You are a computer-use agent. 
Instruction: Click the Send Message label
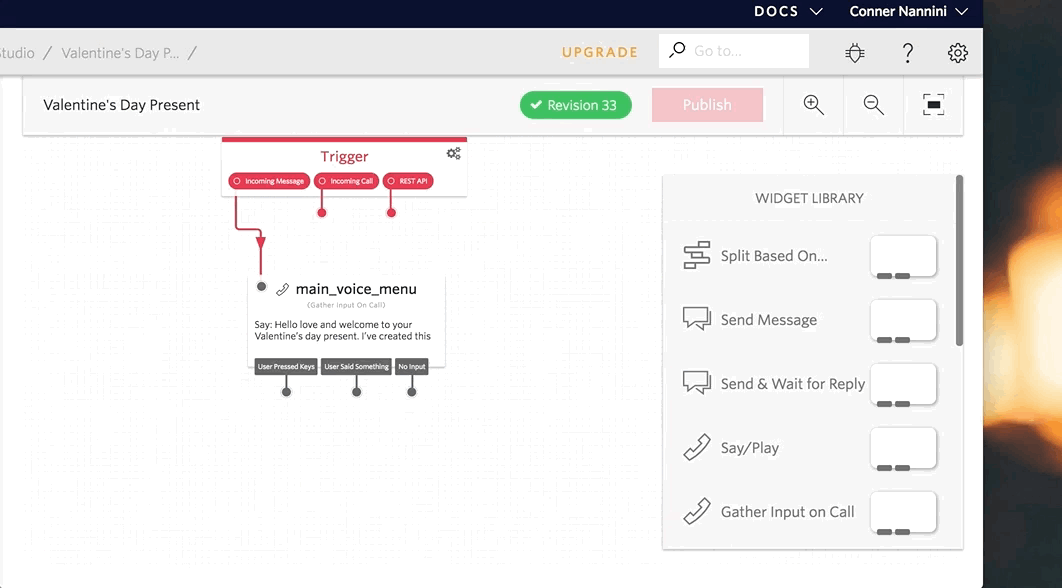tap(769, 320)
